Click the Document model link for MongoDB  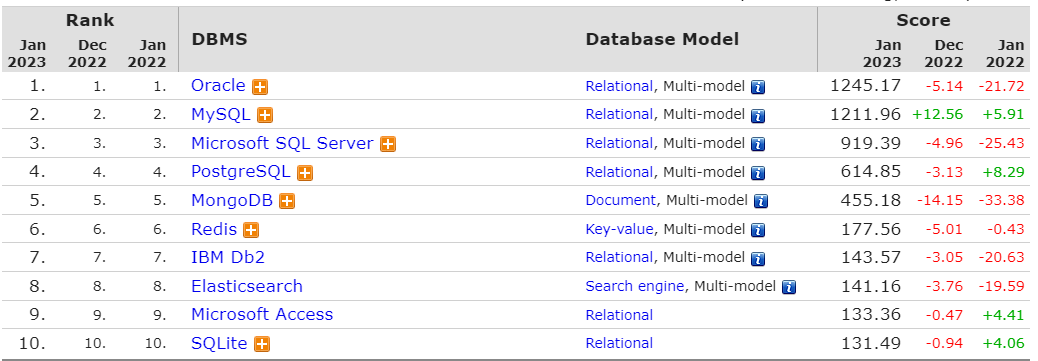(x=620, y=200)
